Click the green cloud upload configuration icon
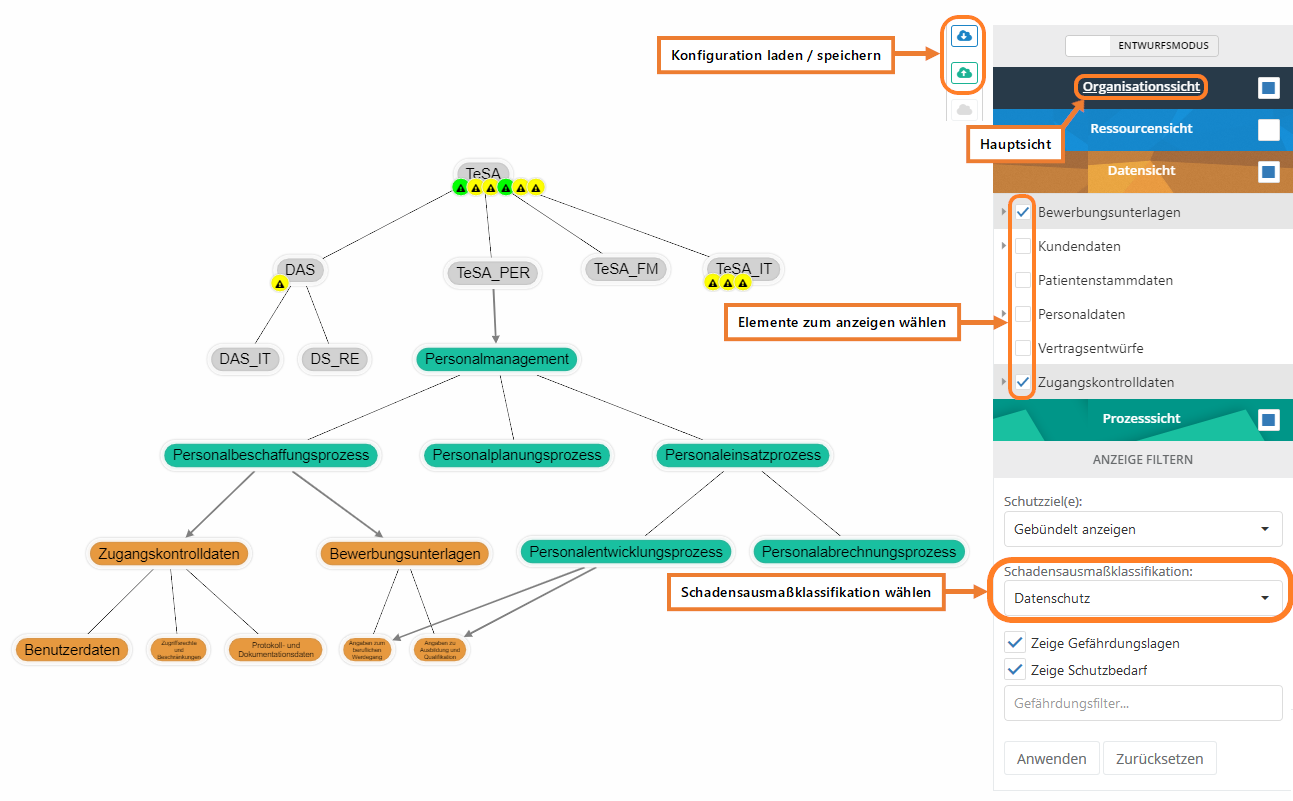 [x=963, y=73]
